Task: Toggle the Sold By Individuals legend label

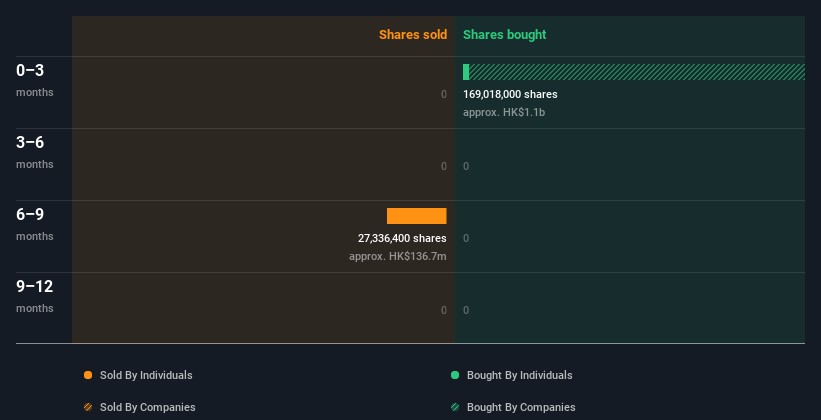Action: point(146,376)
